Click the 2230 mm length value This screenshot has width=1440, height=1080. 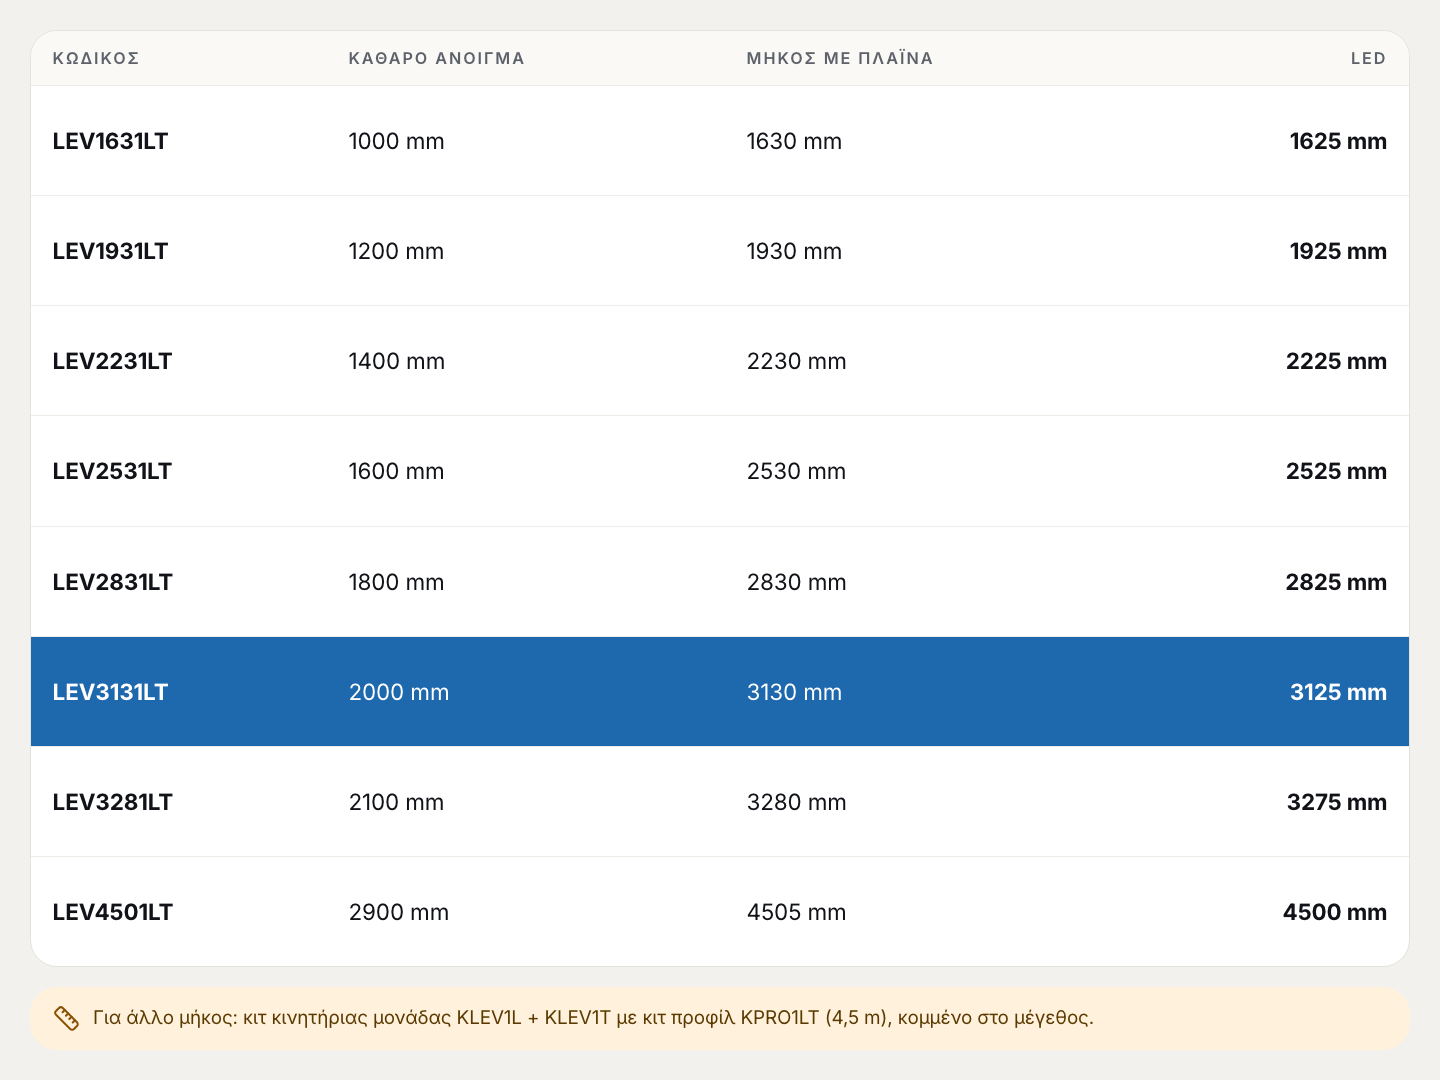(797, 361)
